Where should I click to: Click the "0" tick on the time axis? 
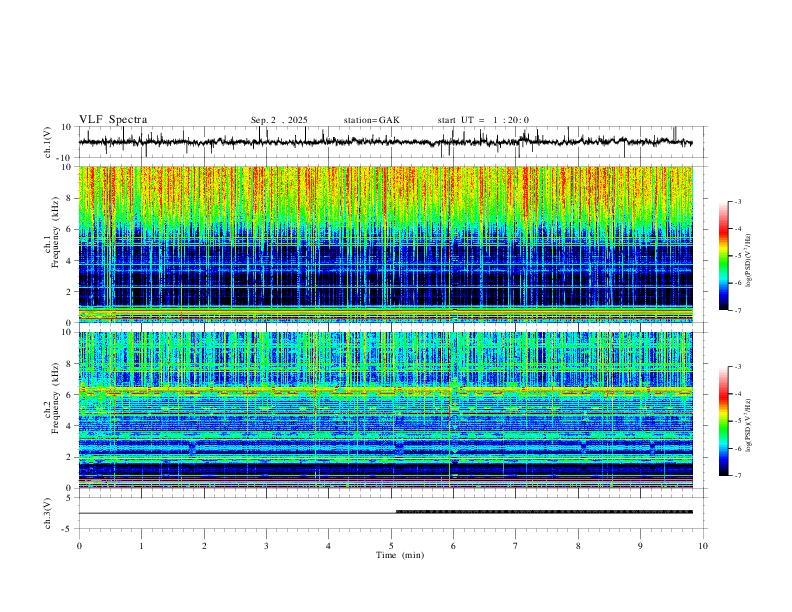coord(79,546)
